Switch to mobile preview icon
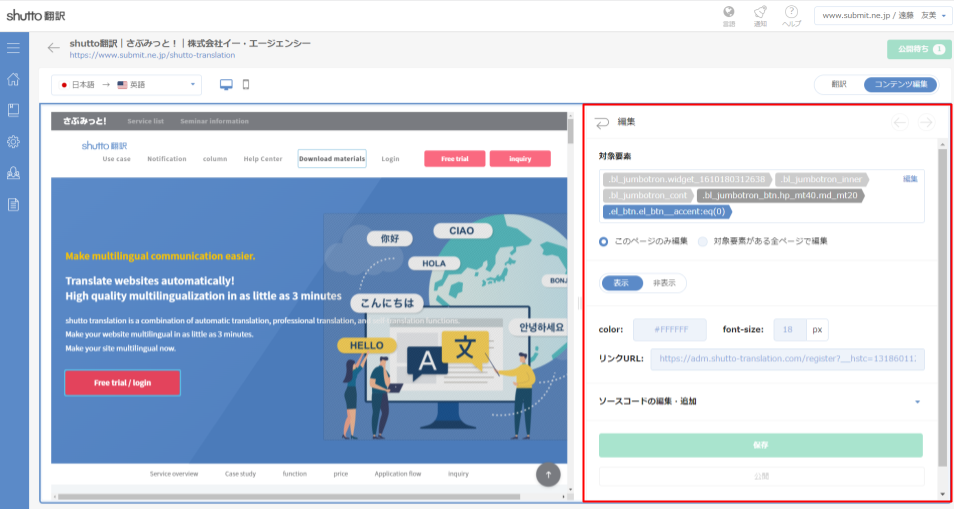 coord(246,85)
